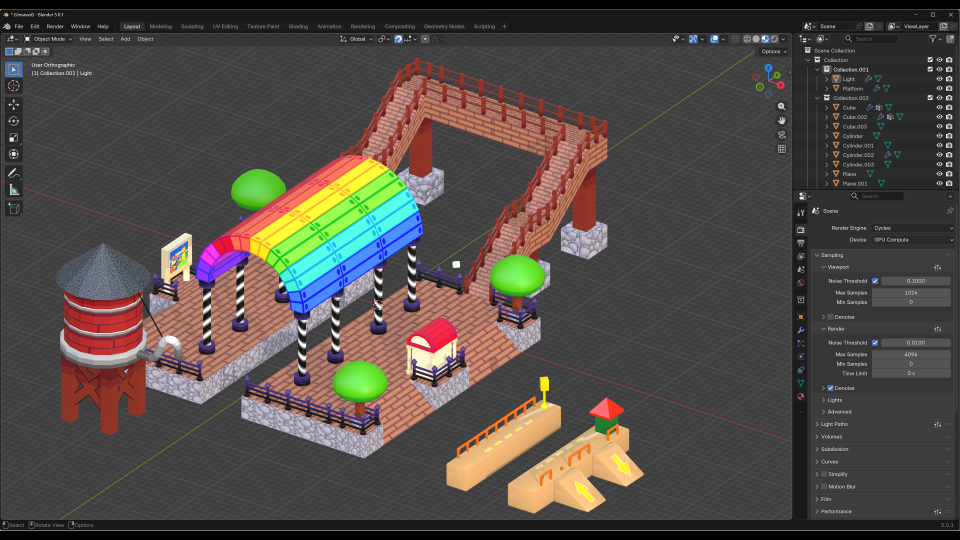Collapse Collection.002 in the outliner
The width and height of the screenshot is (960, 540).
(817, 98)
